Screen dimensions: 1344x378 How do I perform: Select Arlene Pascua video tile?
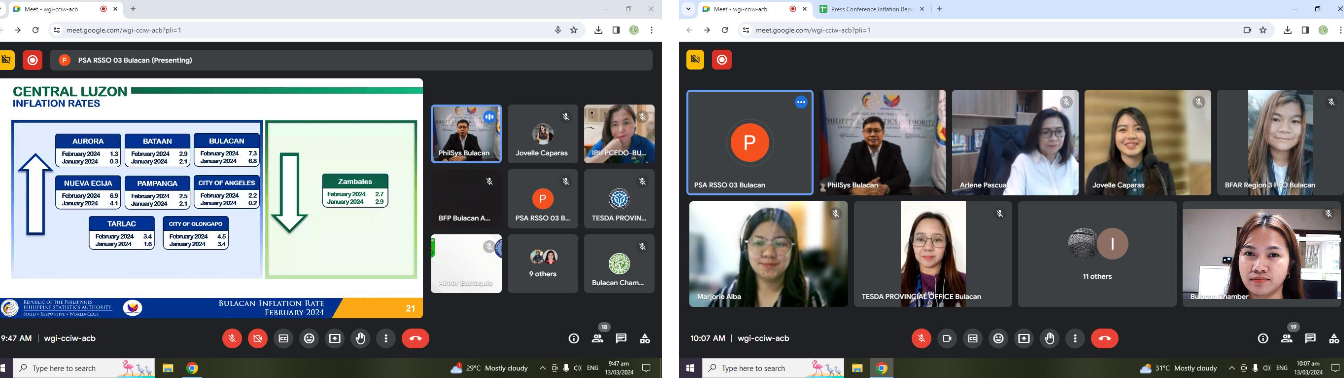[x=1014, y=141]
